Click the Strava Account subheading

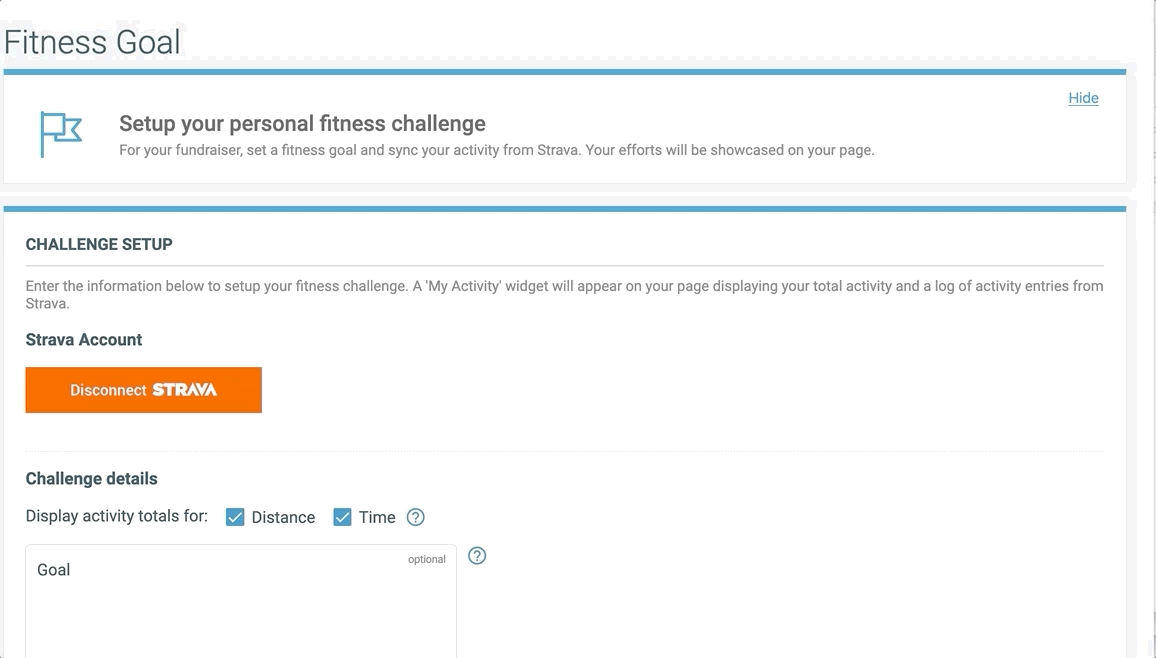click(83, 340)
